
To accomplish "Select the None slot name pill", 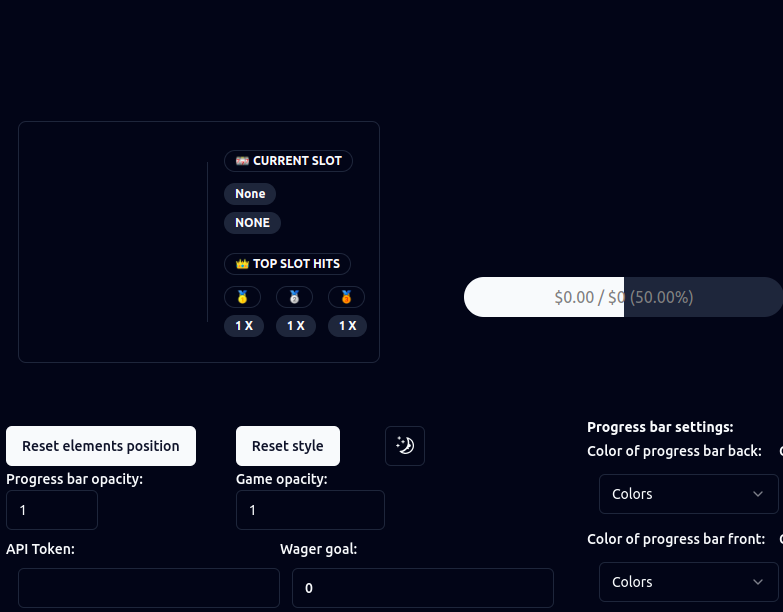I will [x=250, y=194].
